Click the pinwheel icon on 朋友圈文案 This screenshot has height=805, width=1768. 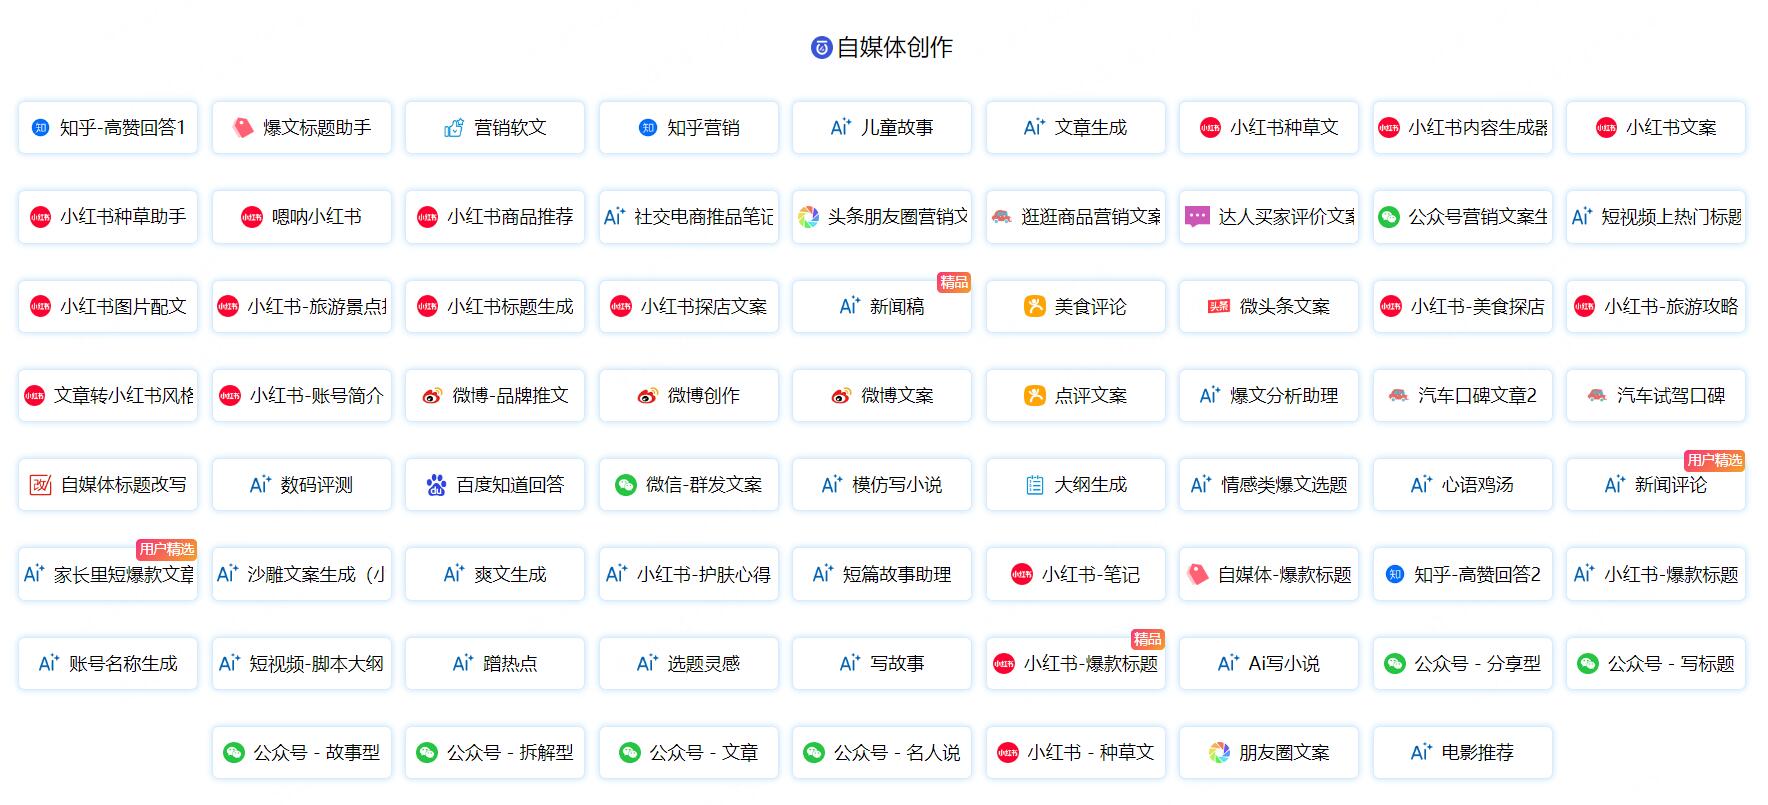1219,753
